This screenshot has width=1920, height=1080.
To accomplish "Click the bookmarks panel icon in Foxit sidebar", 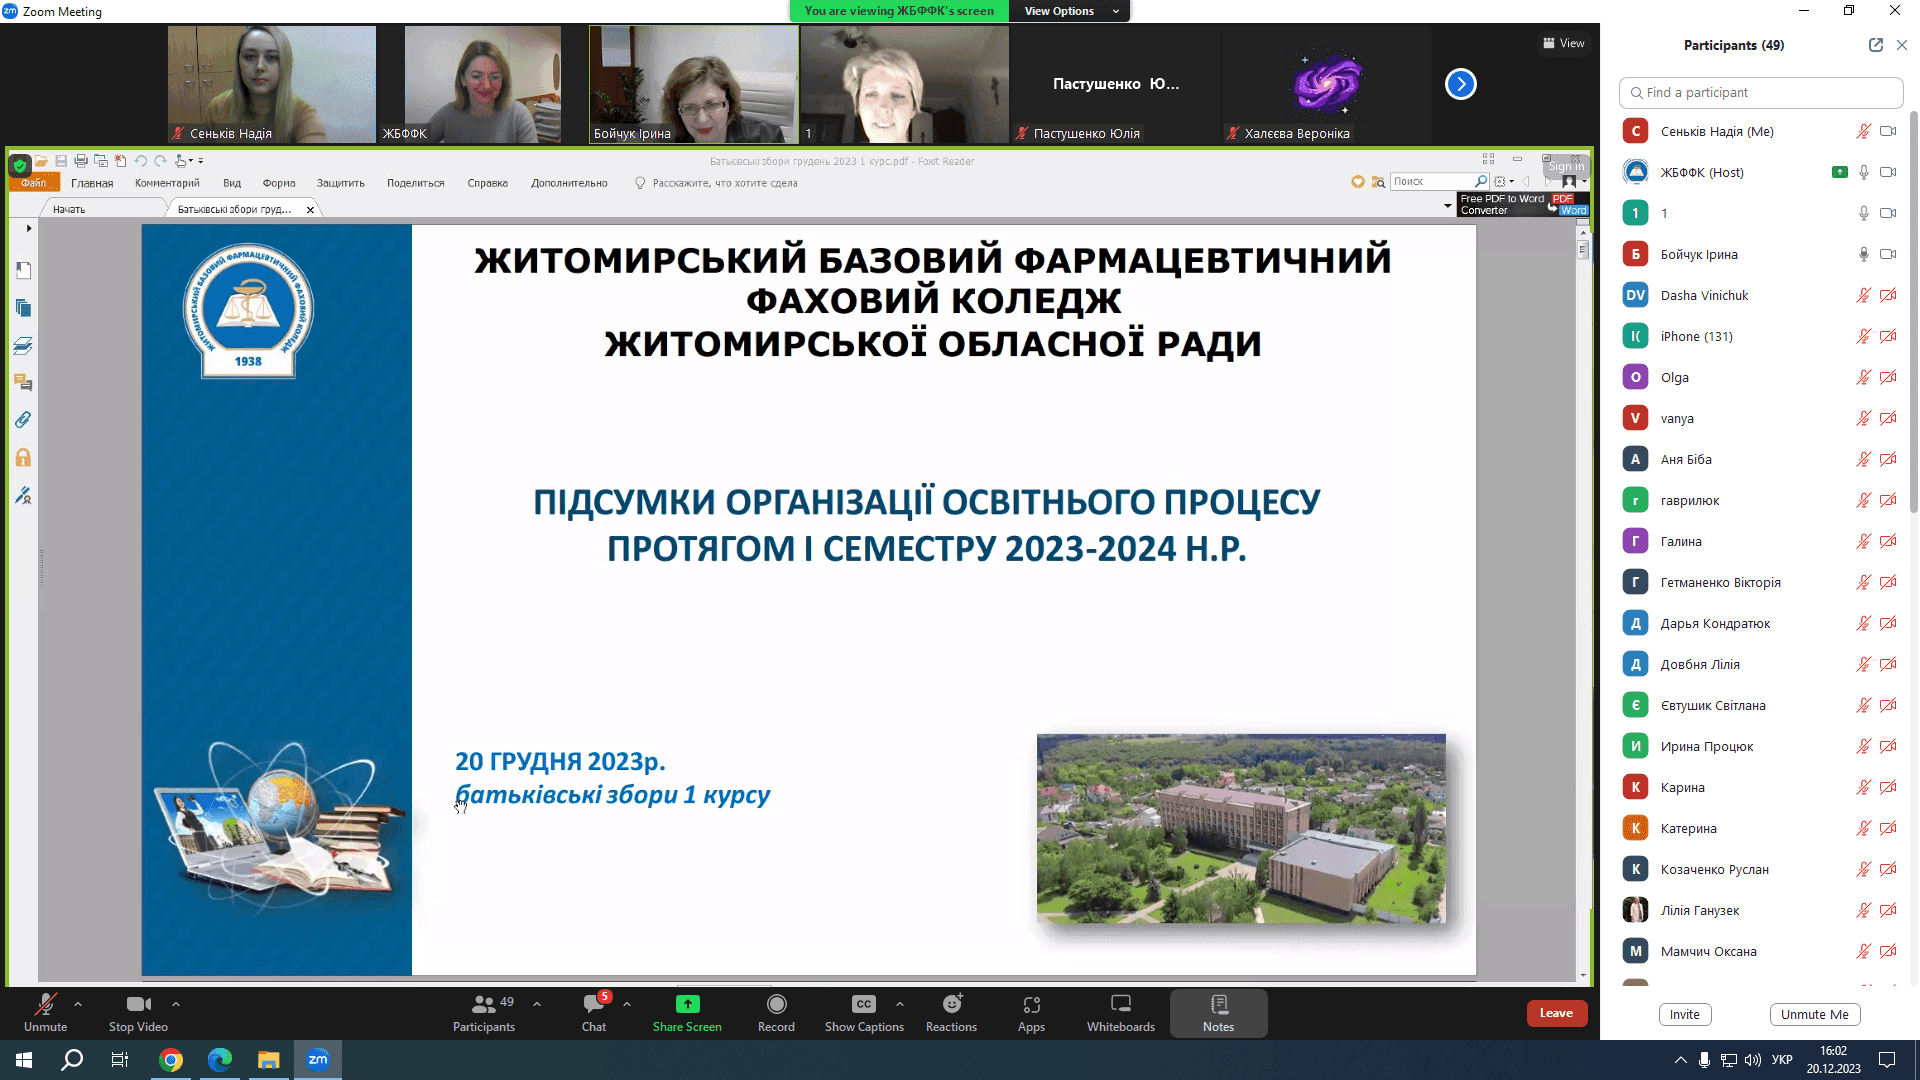I will [x=24, y=271].
